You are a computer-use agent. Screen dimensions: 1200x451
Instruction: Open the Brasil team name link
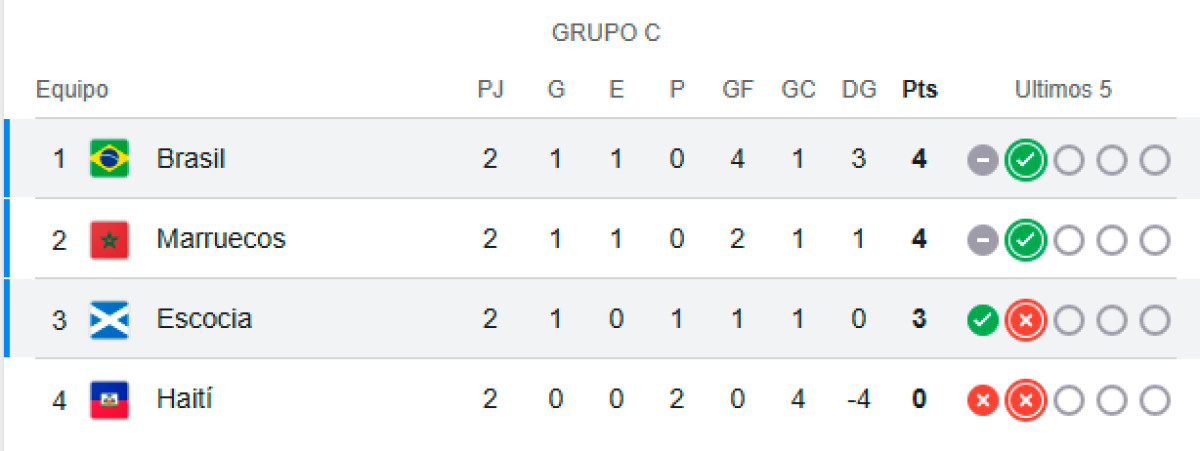[x=191, y=159]
